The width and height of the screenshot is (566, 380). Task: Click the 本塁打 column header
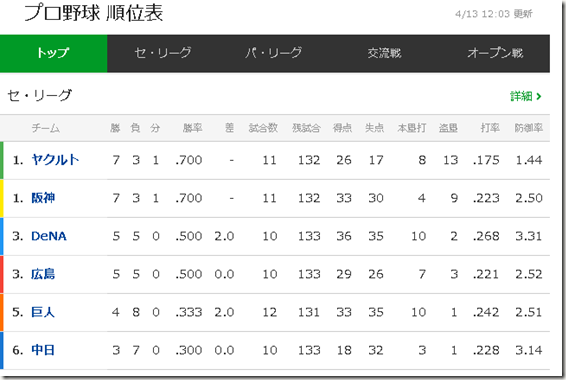point(412,128)
